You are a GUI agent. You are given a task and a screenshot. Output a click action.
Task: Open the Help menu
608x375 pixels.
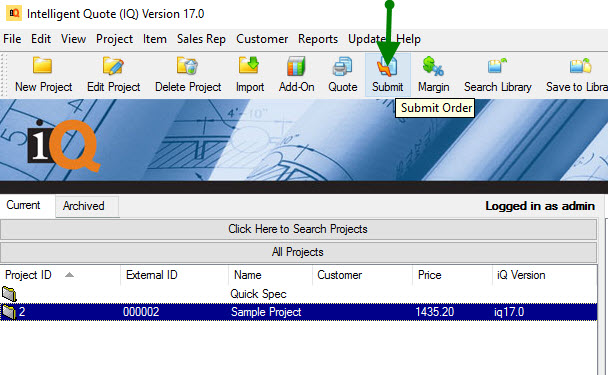click(408, 39)
